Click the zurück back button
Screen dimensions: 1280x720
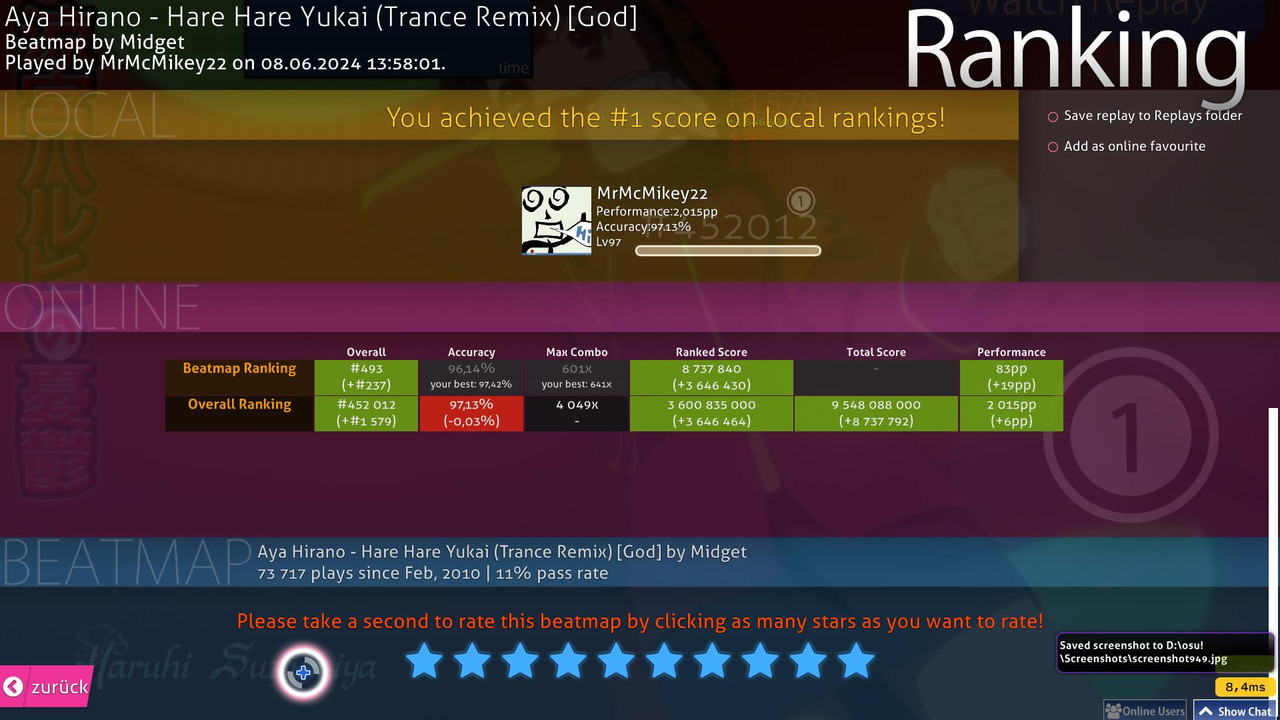46,687
